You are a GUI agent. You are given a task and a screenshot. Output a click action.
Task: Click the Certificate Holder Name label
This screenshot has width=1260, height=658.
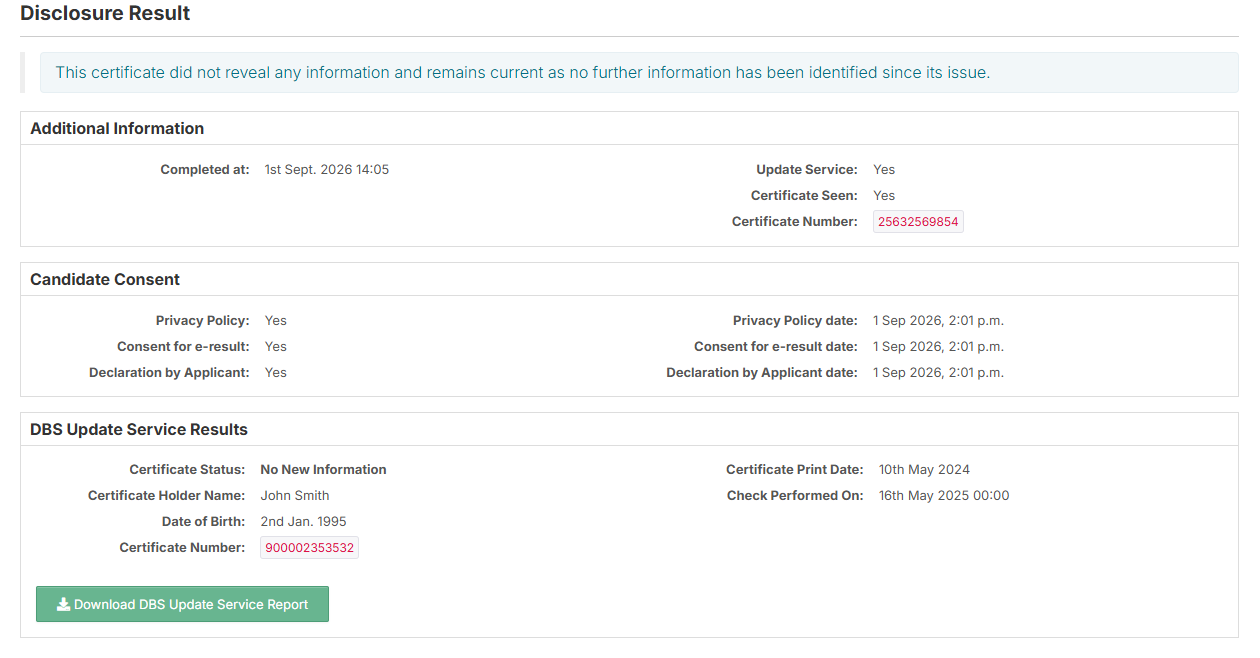[x=166, y=496]
